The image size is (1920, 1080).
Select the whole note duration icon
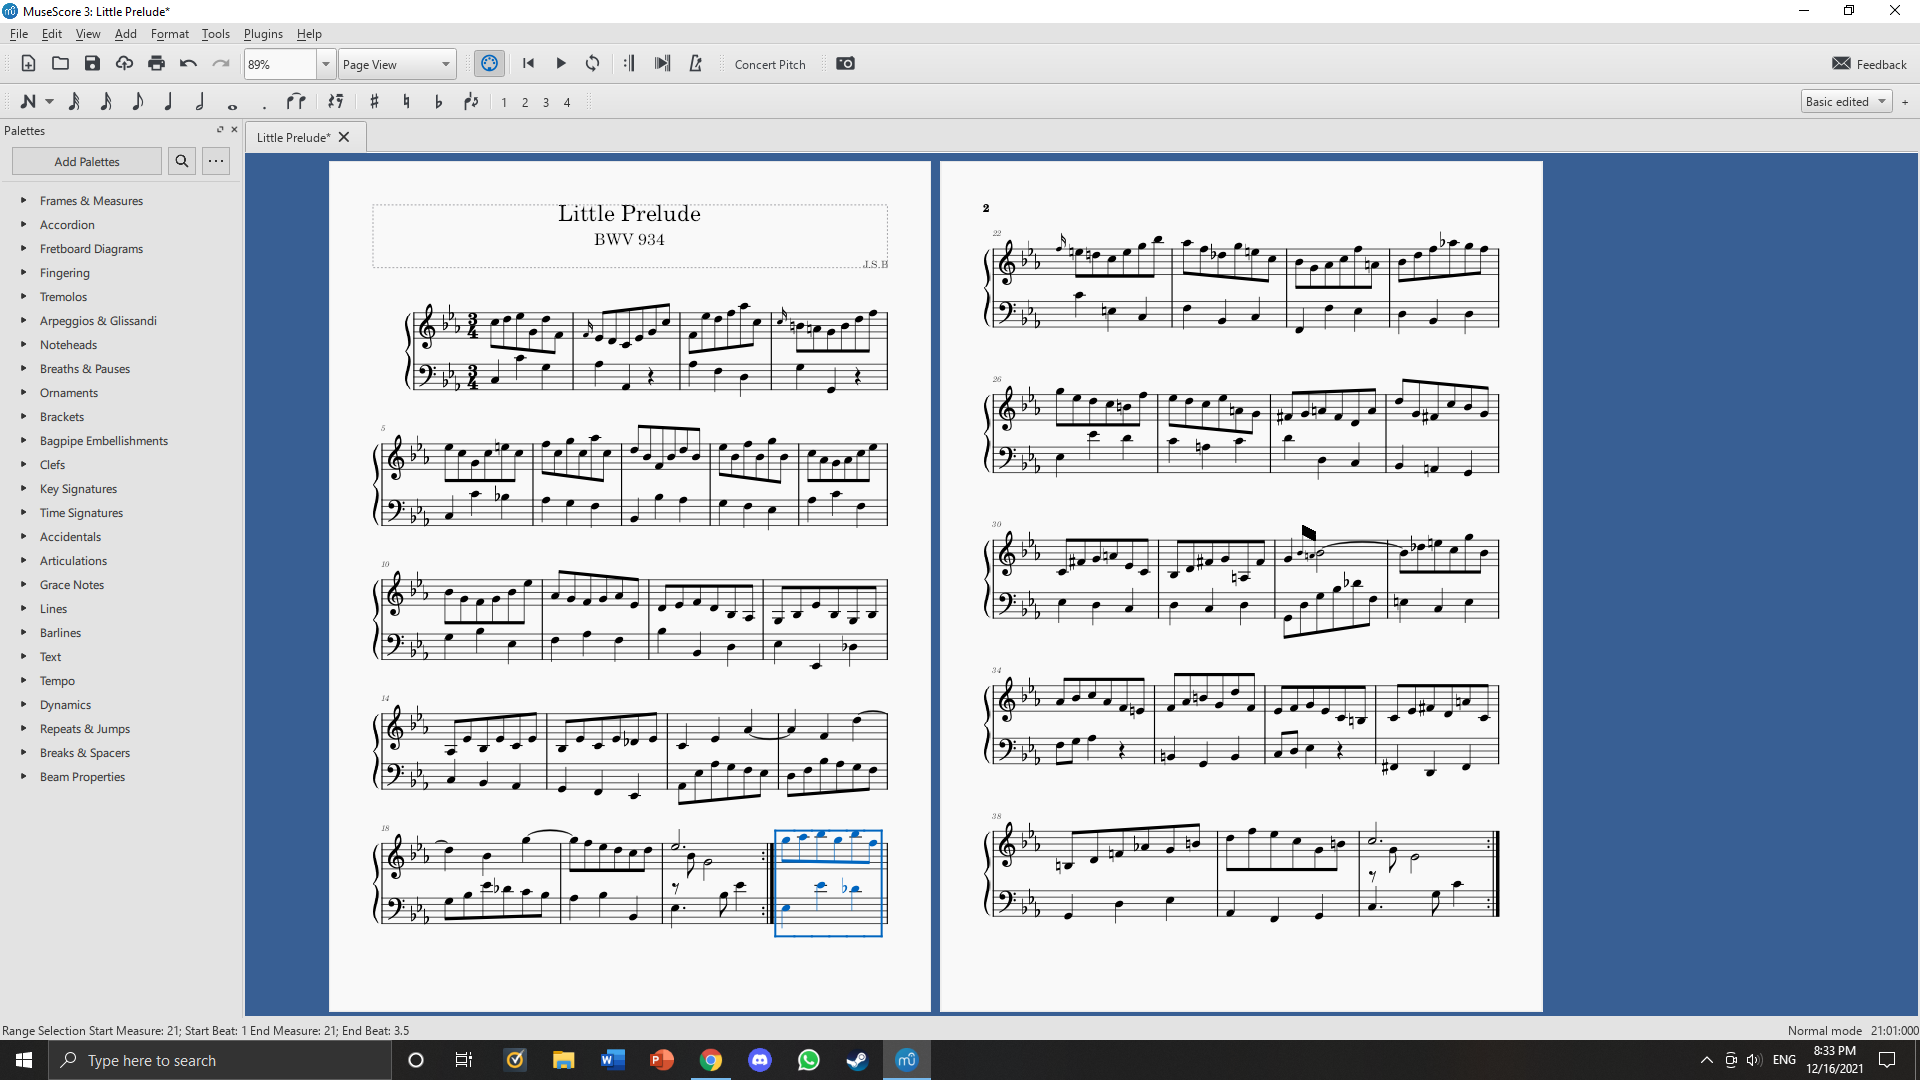pos(231,102)
